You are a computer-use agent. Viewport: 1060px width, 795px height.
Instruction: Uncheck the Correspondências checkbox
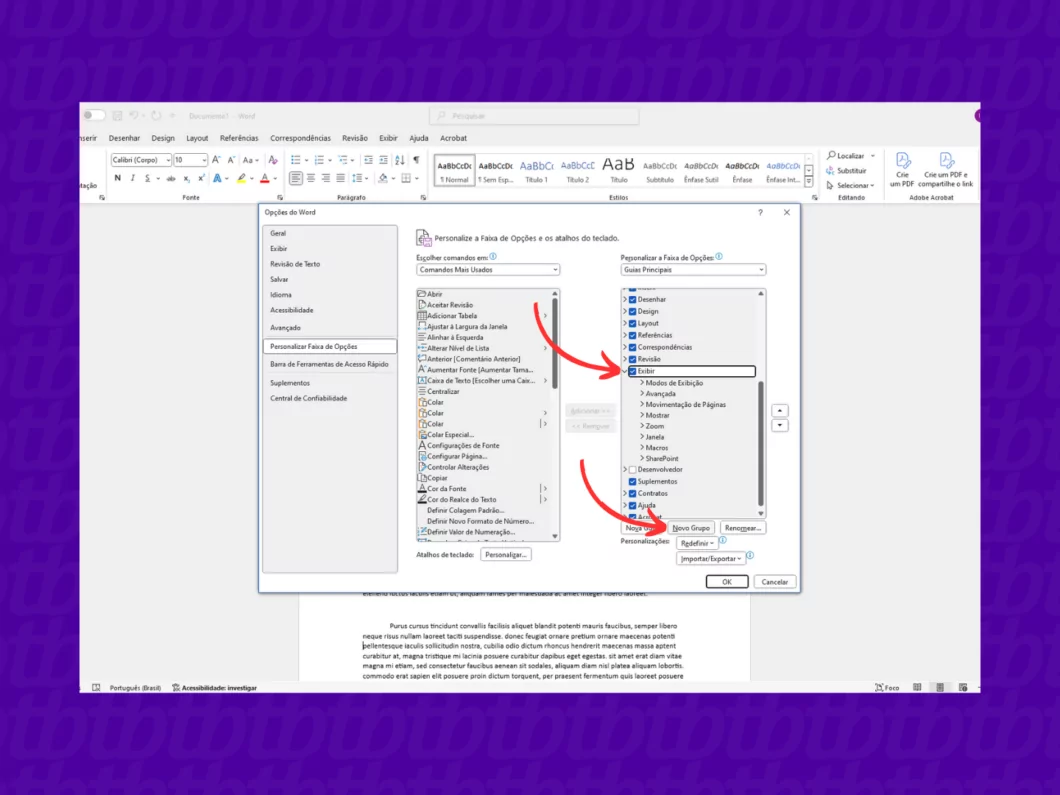point(633,347)
